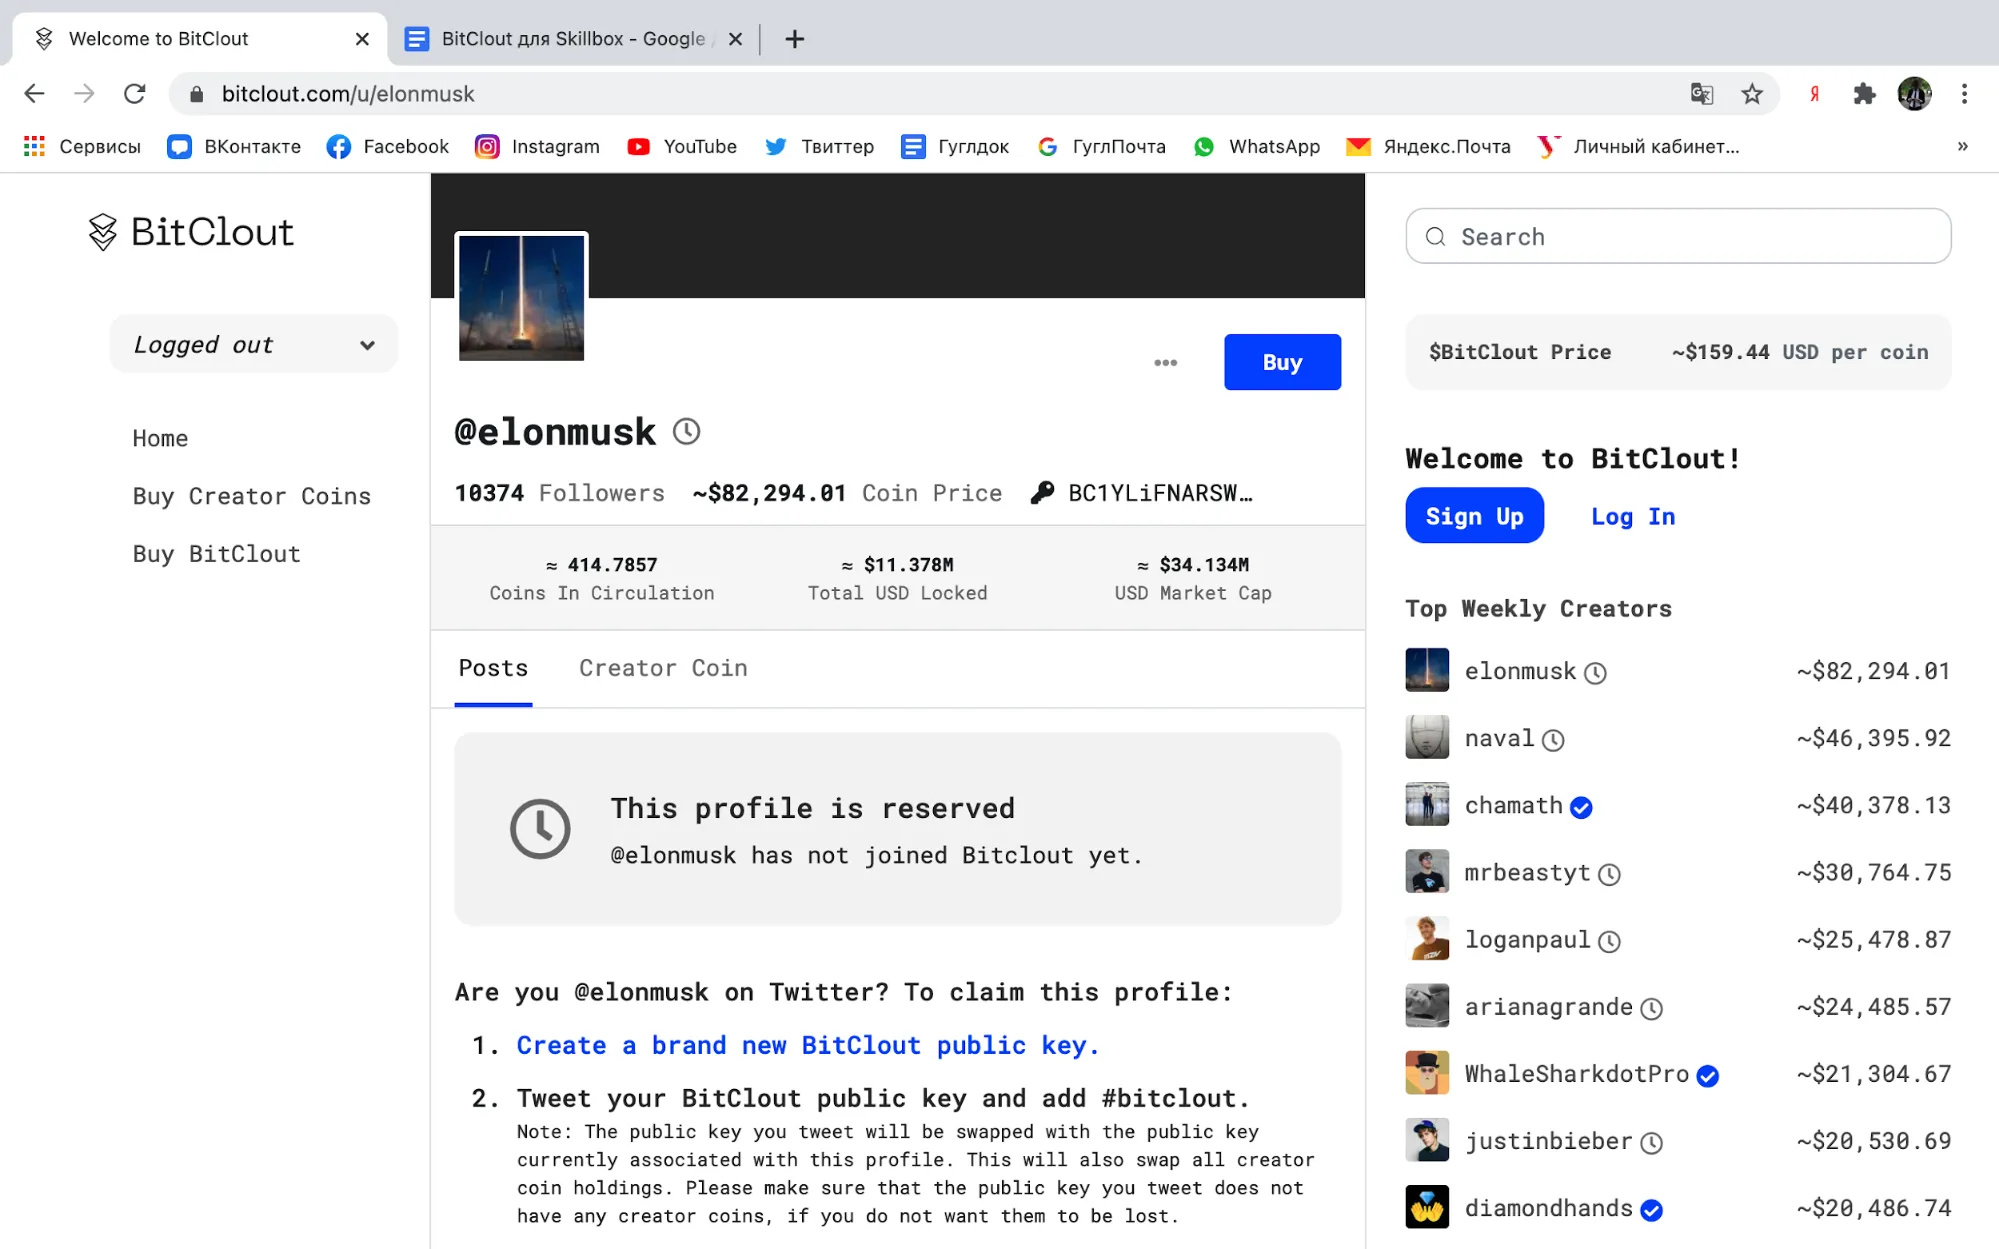Open Buy Creator Coins in the sidebar

click(251, 496)
